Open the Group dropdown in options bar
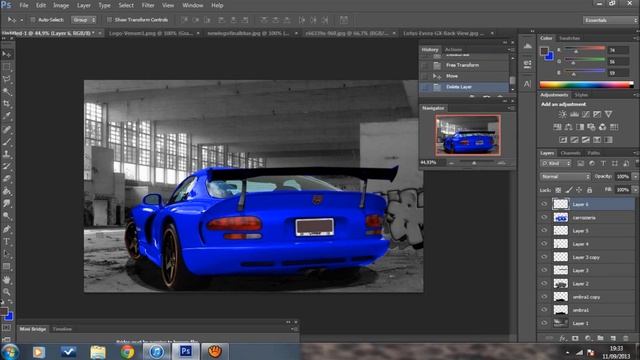The height and width of the screenshot is (360, 640). 84,20
